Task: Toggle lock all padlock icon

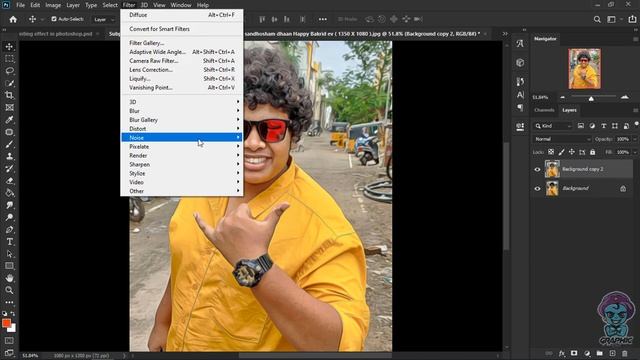Action: (x=593, y=152)
